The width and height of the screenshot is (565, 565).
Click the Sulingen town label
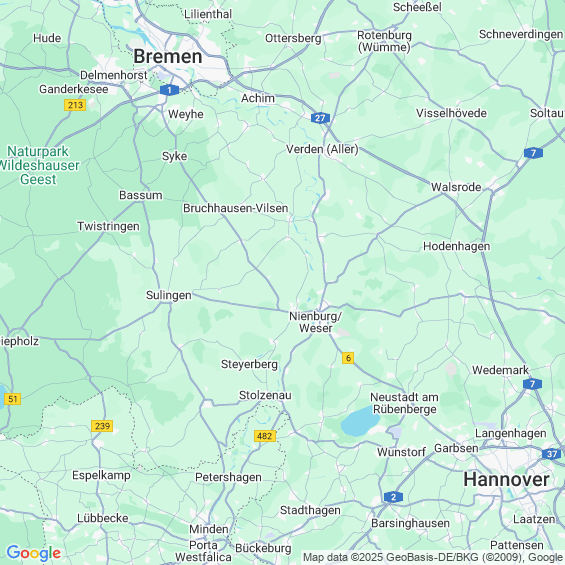point(169,295)
